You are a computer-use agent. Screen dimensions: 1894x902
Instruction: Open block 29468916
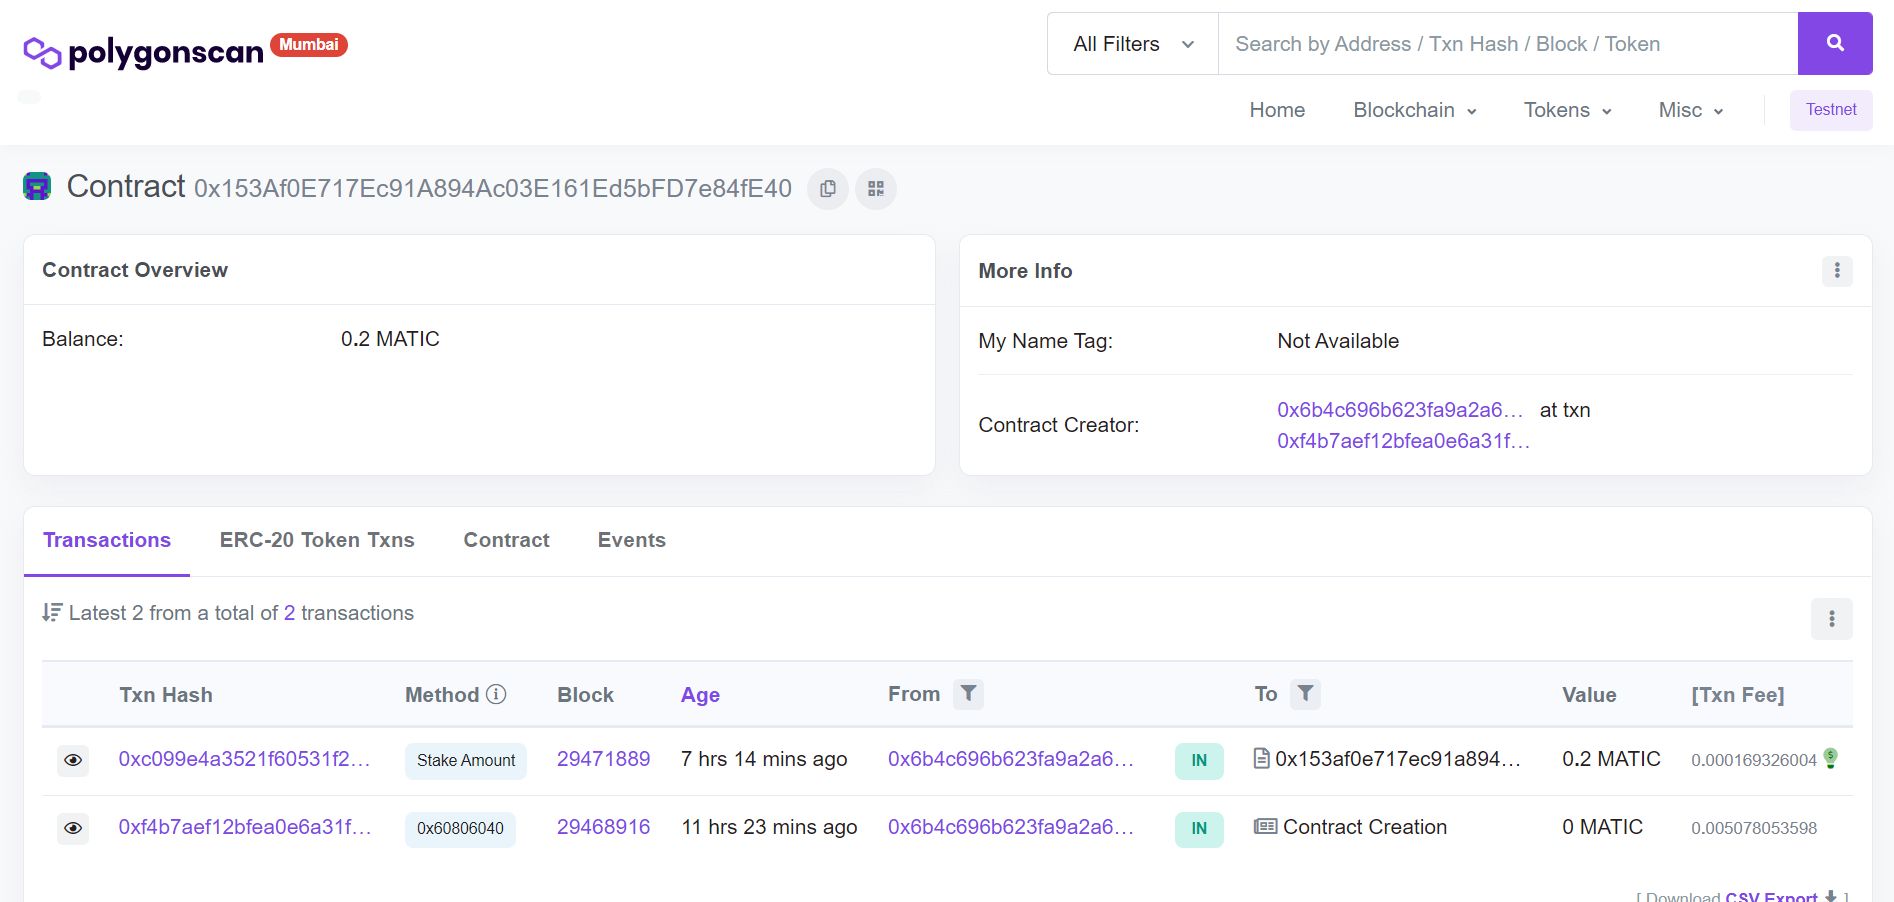pos(603,827)
